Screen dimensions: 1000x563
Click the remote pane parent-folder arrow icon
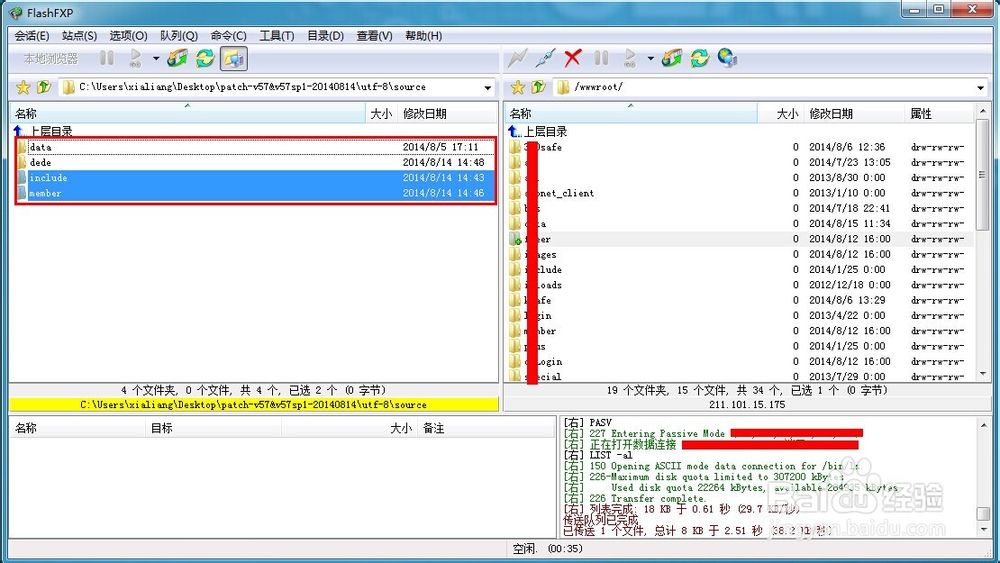click(538, 87)
